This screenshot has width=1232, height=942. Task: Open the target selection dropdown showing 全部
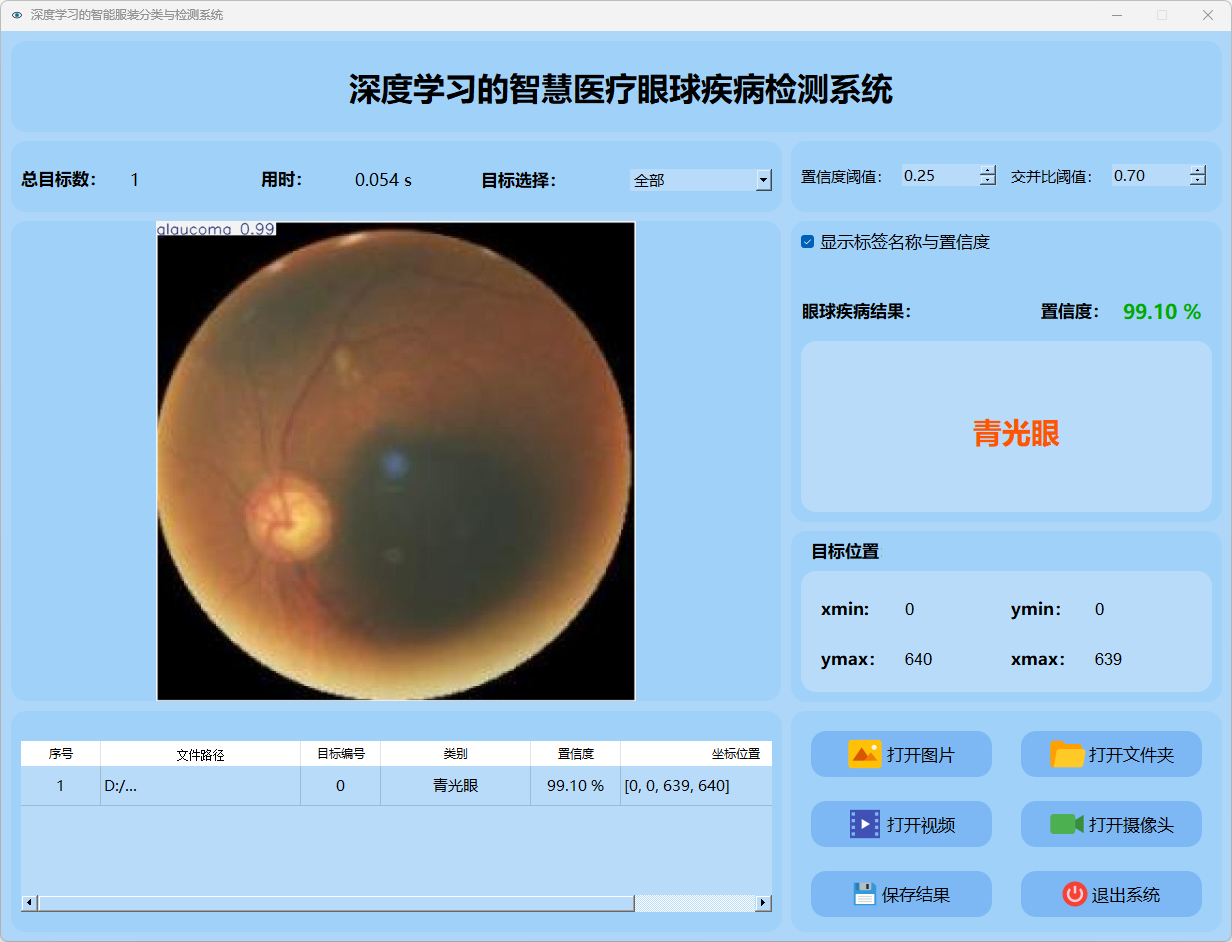[x=763, y=180]
